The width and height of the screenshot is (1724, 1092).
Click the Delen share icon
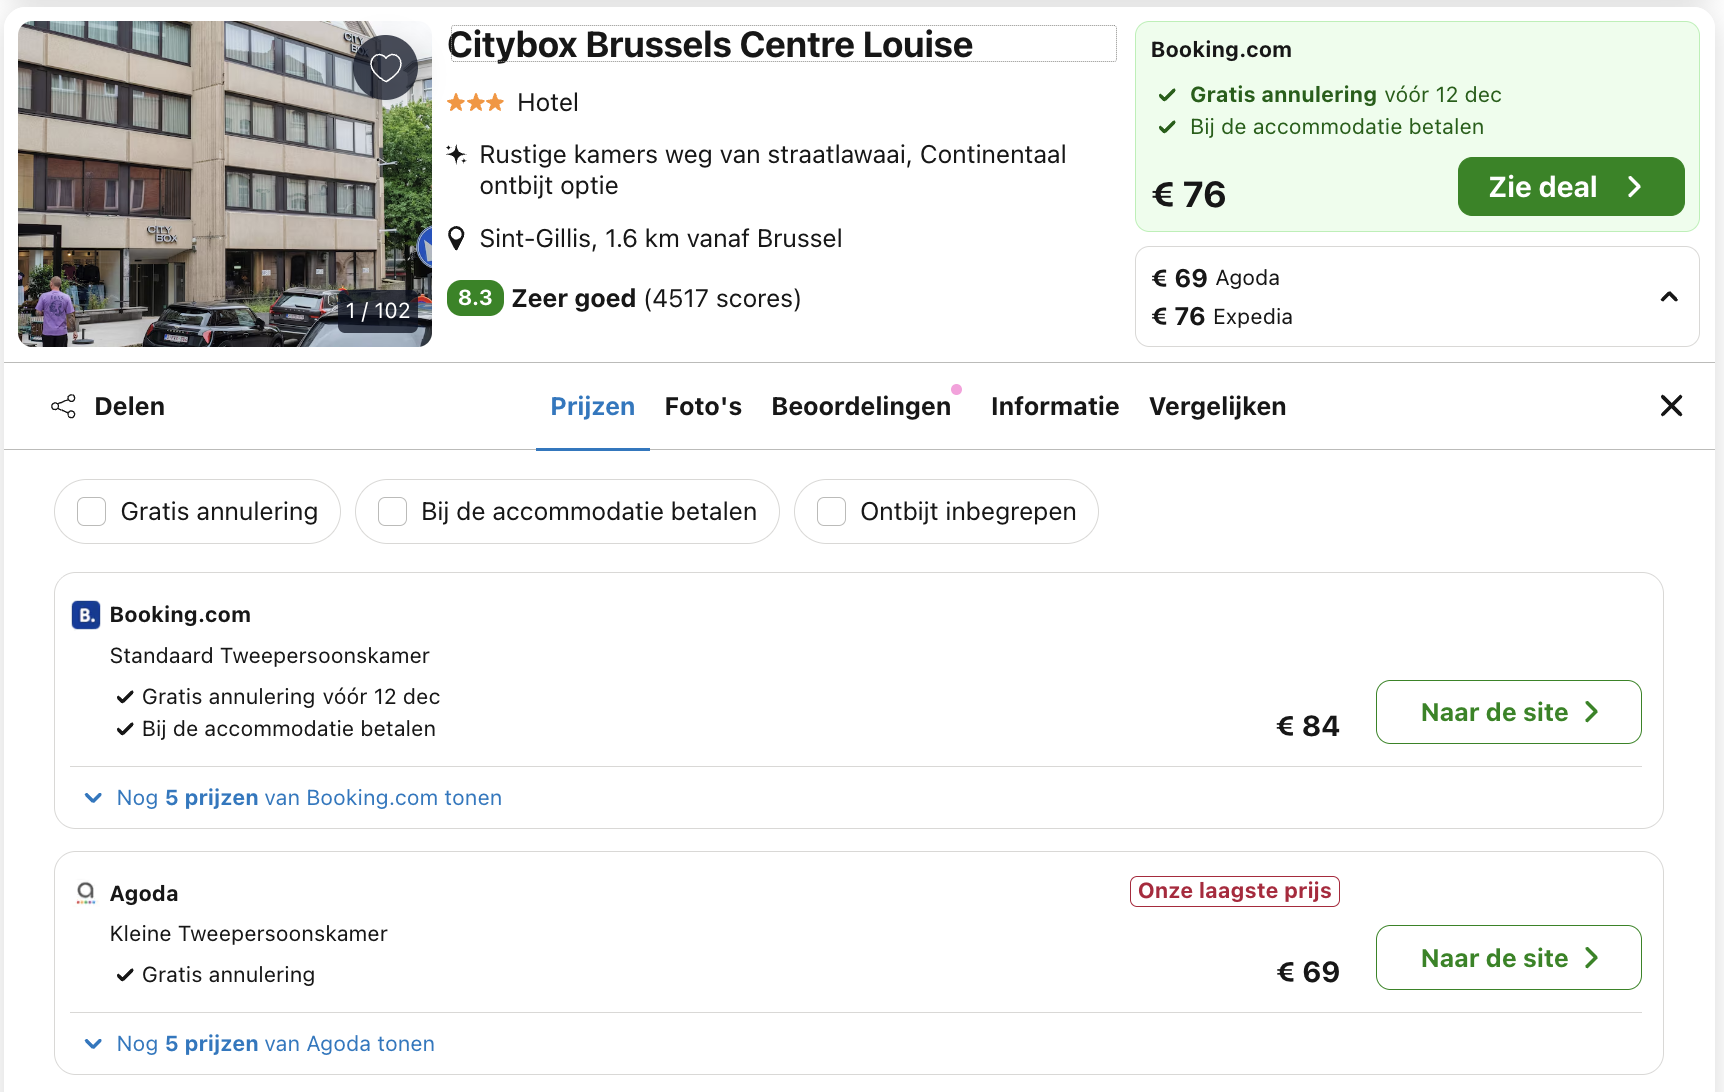[63, 406]
